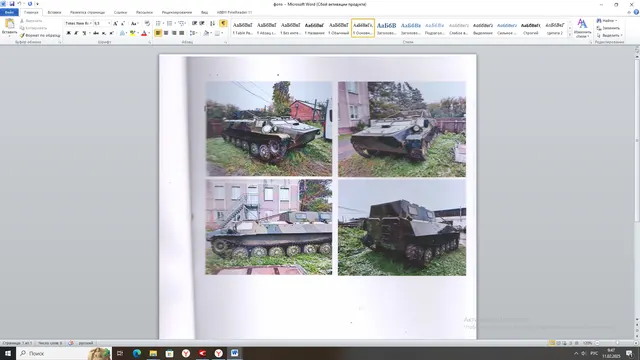The width and height of the screenshot is (640, 360).
Task: Toggle Underline formatting
Action: [84, 33]
